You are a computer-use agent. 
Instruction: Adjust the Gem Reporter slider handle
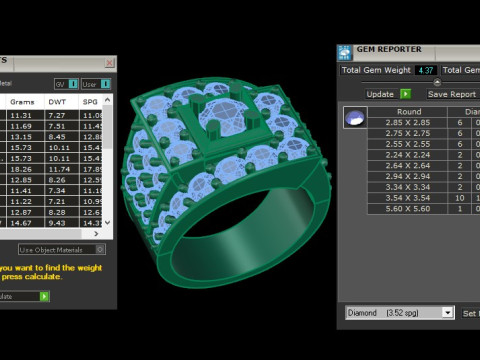click(x=437, y=82)
